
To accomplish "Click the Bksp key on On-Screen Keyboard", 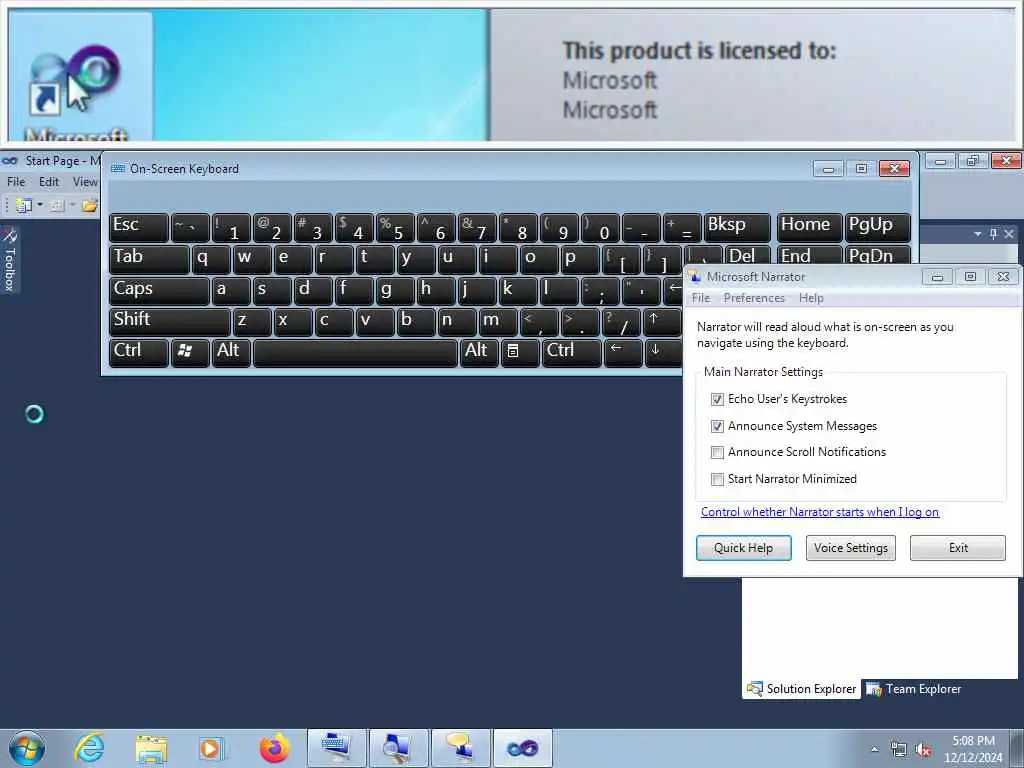I will 737,227.
